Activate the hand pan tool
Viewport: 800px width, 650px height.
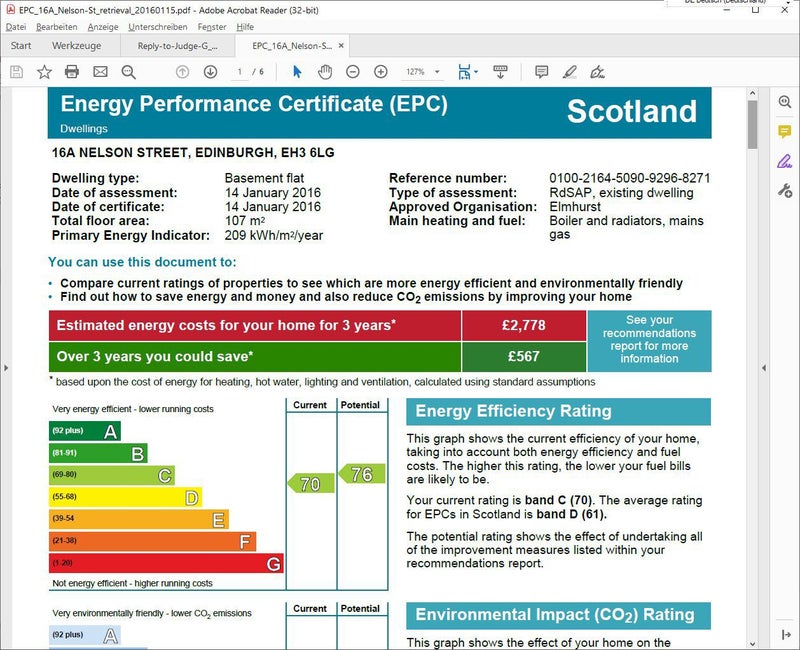(x=325, y=72)
